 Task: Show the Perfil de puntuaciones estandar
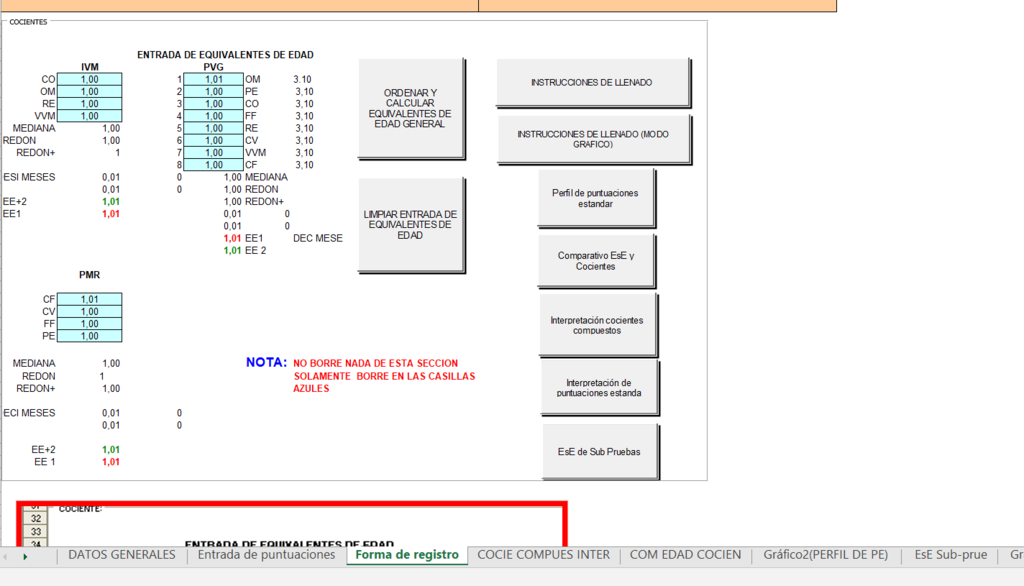pyautogui.click(x=600, y=197)
